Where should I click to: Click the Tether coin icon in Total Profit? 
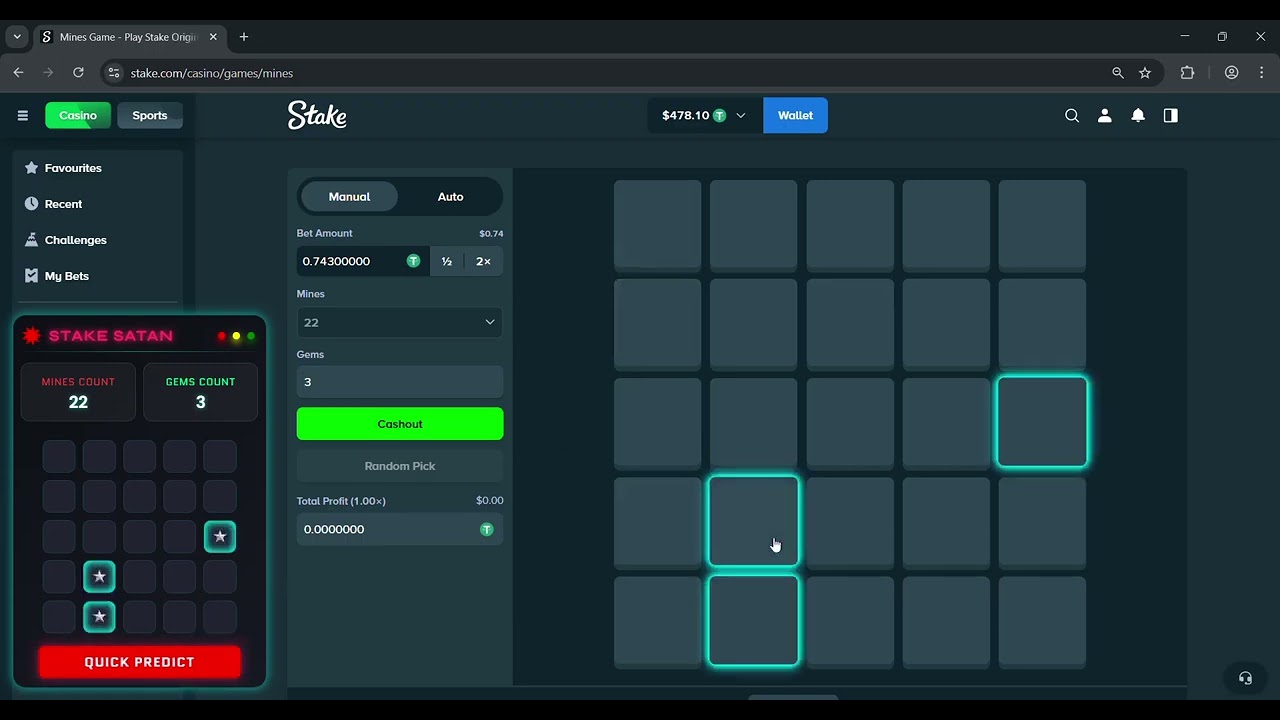[487, 529]
